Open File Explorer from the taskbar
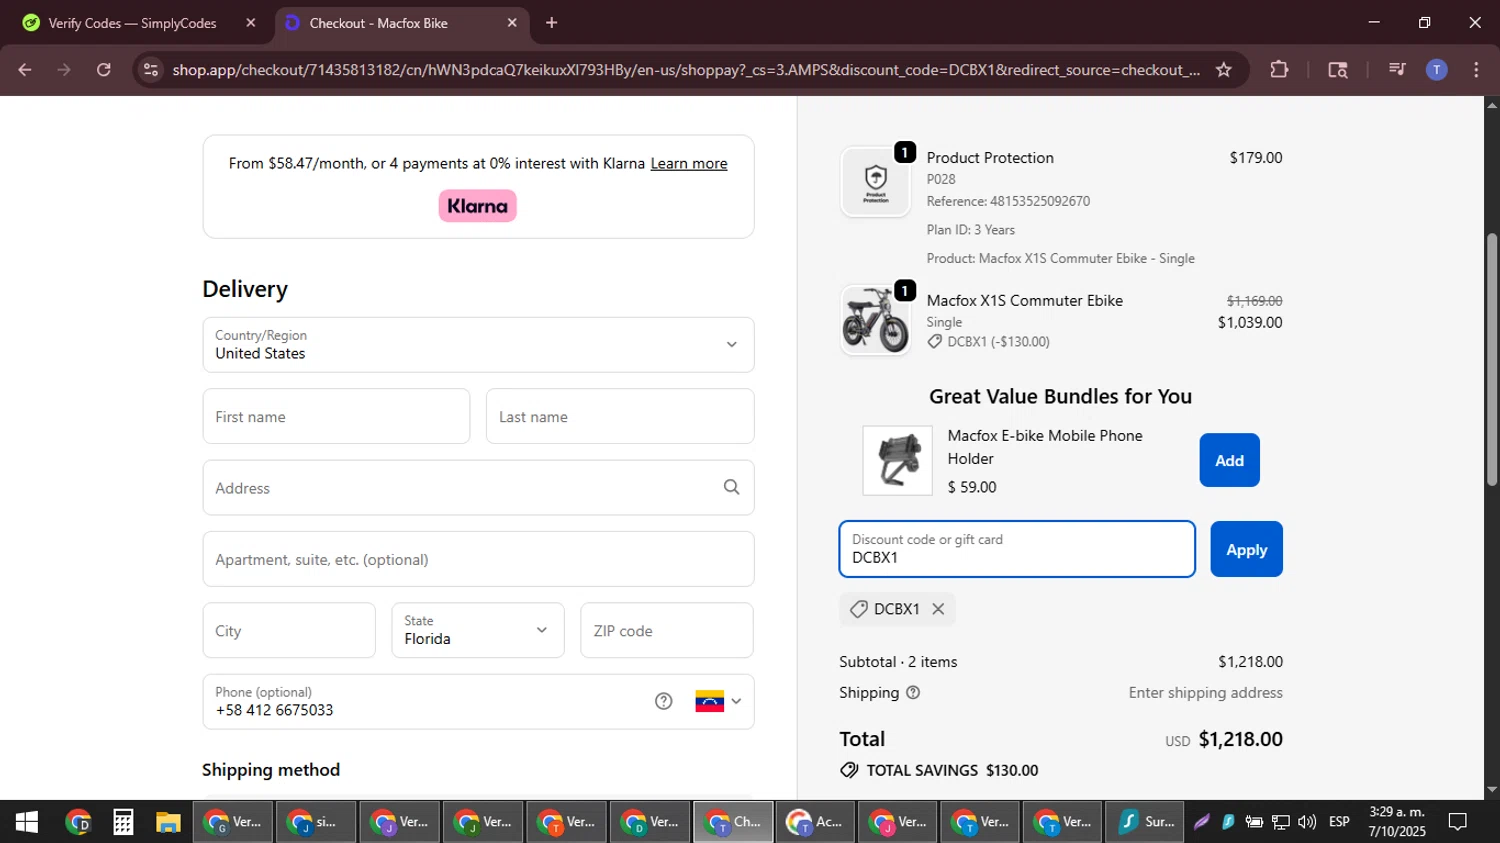Viewport: 1500px width, 843px height. [x=168, y=822]
